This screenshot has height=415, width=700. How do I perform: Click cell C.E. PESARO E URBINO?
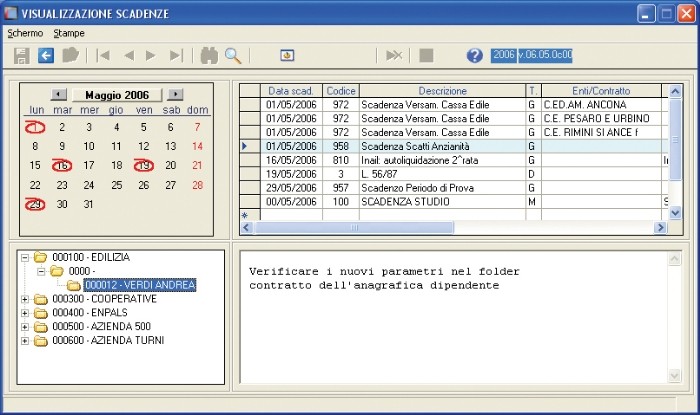coord(601,119)
